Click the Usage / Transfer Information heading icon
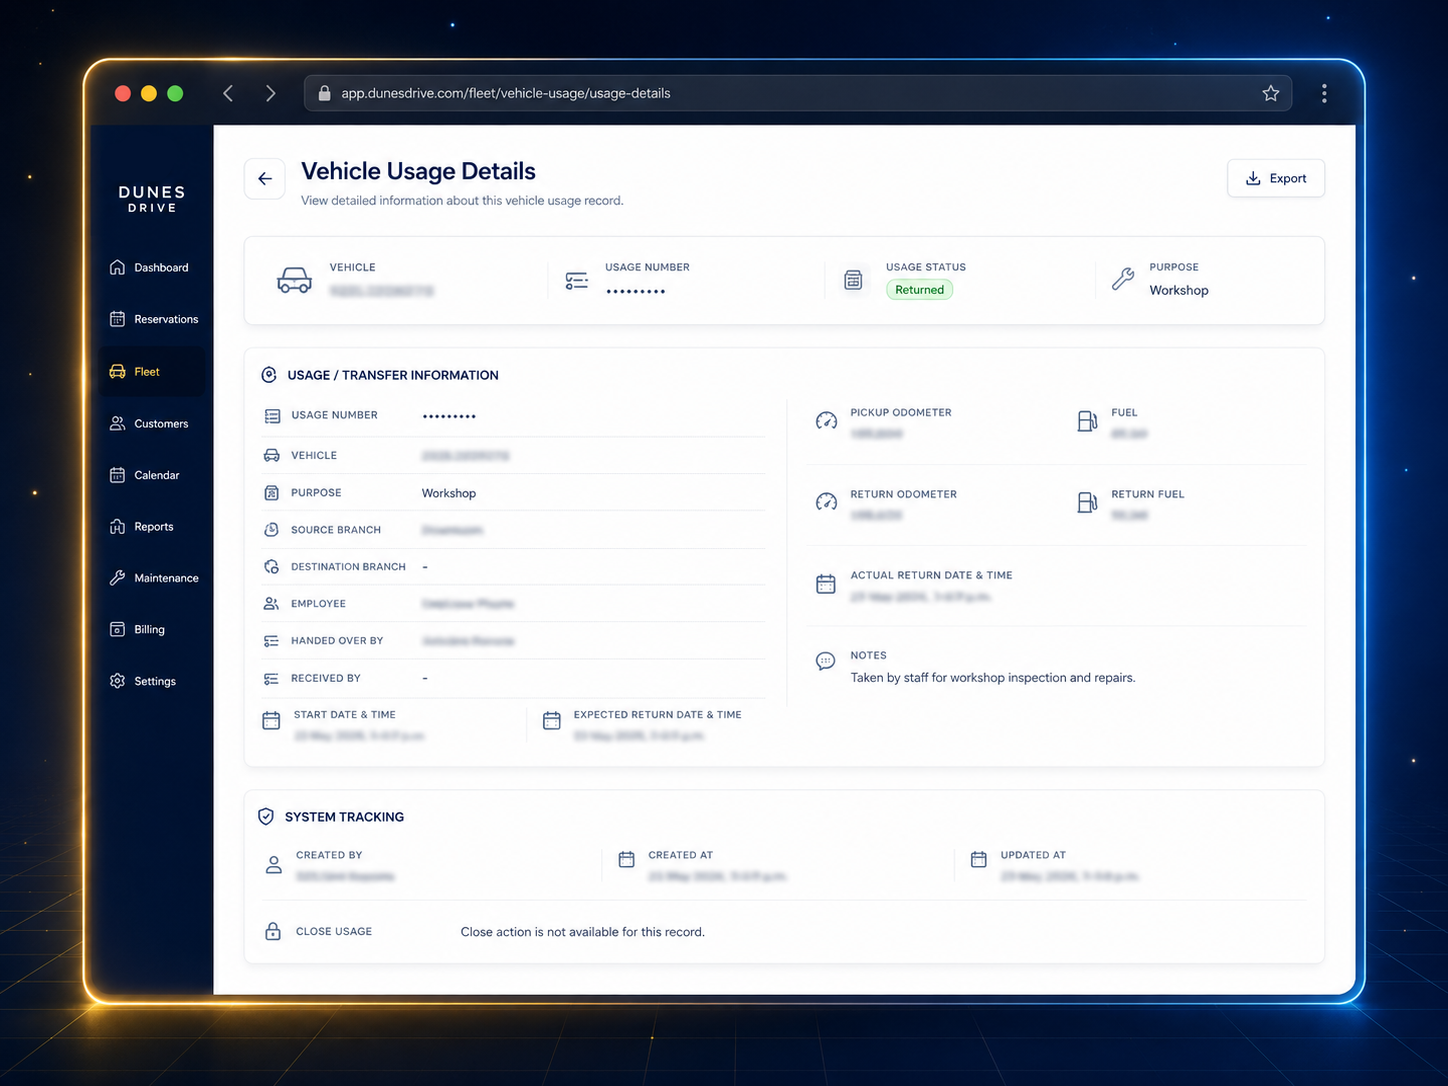Screen dimensions: 1448x1086 point(269,375)
